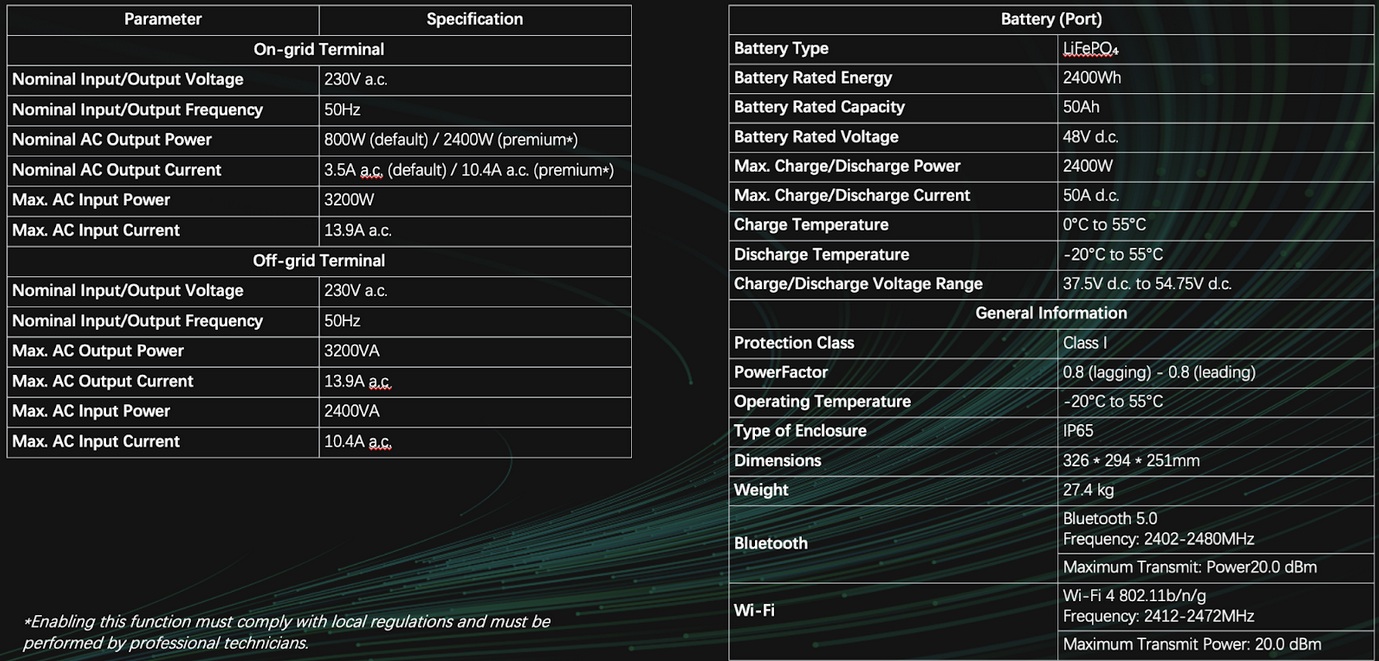This screenshot has height=661, width=1379.
Task: Click the Nominal AC Output Power label
Action: pyautogui.click(x=112, y=140)
